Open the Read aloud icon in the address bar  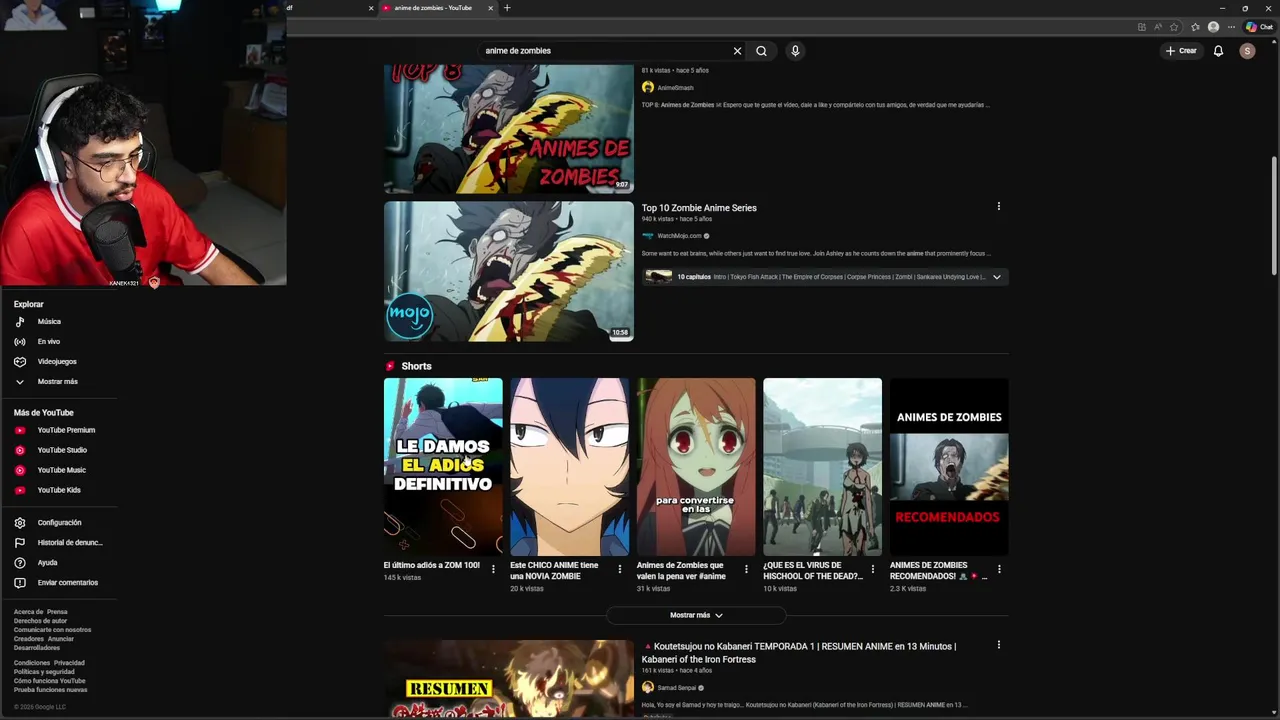pyautogui.click(x=1158, y=27)
